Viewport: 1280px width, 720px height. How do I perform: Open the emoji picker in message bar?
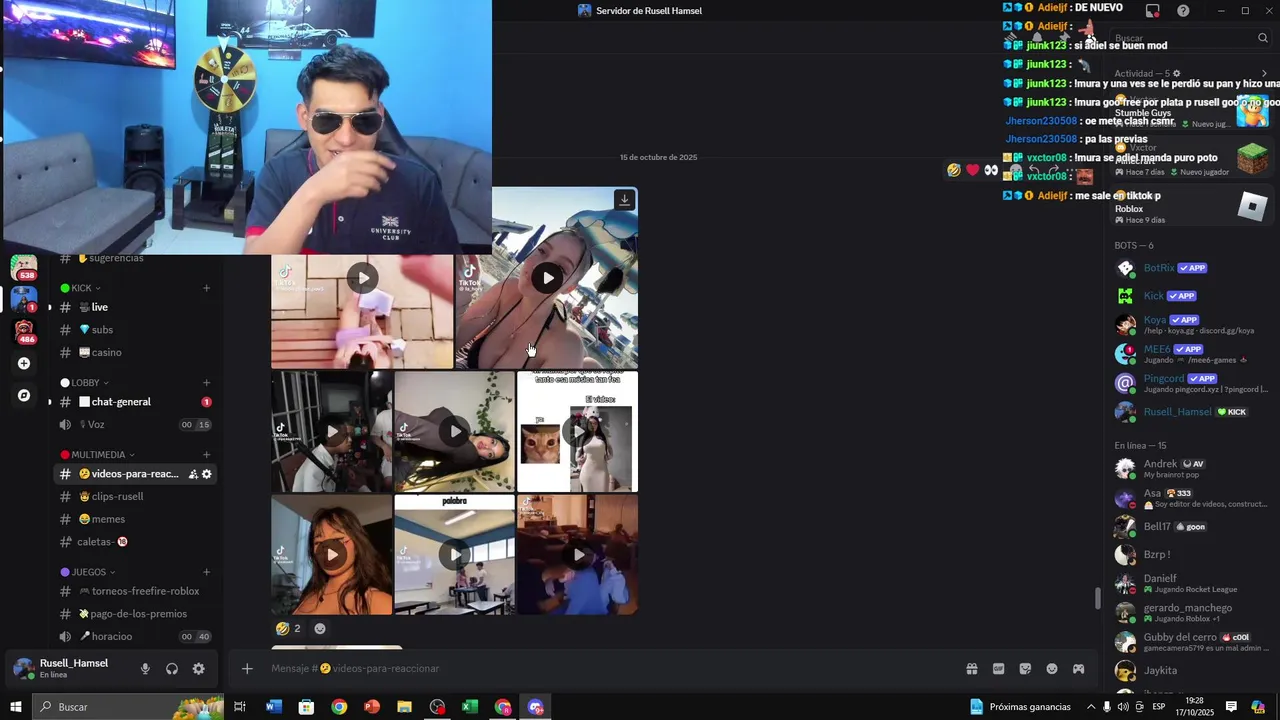[x=1052, y=669]
